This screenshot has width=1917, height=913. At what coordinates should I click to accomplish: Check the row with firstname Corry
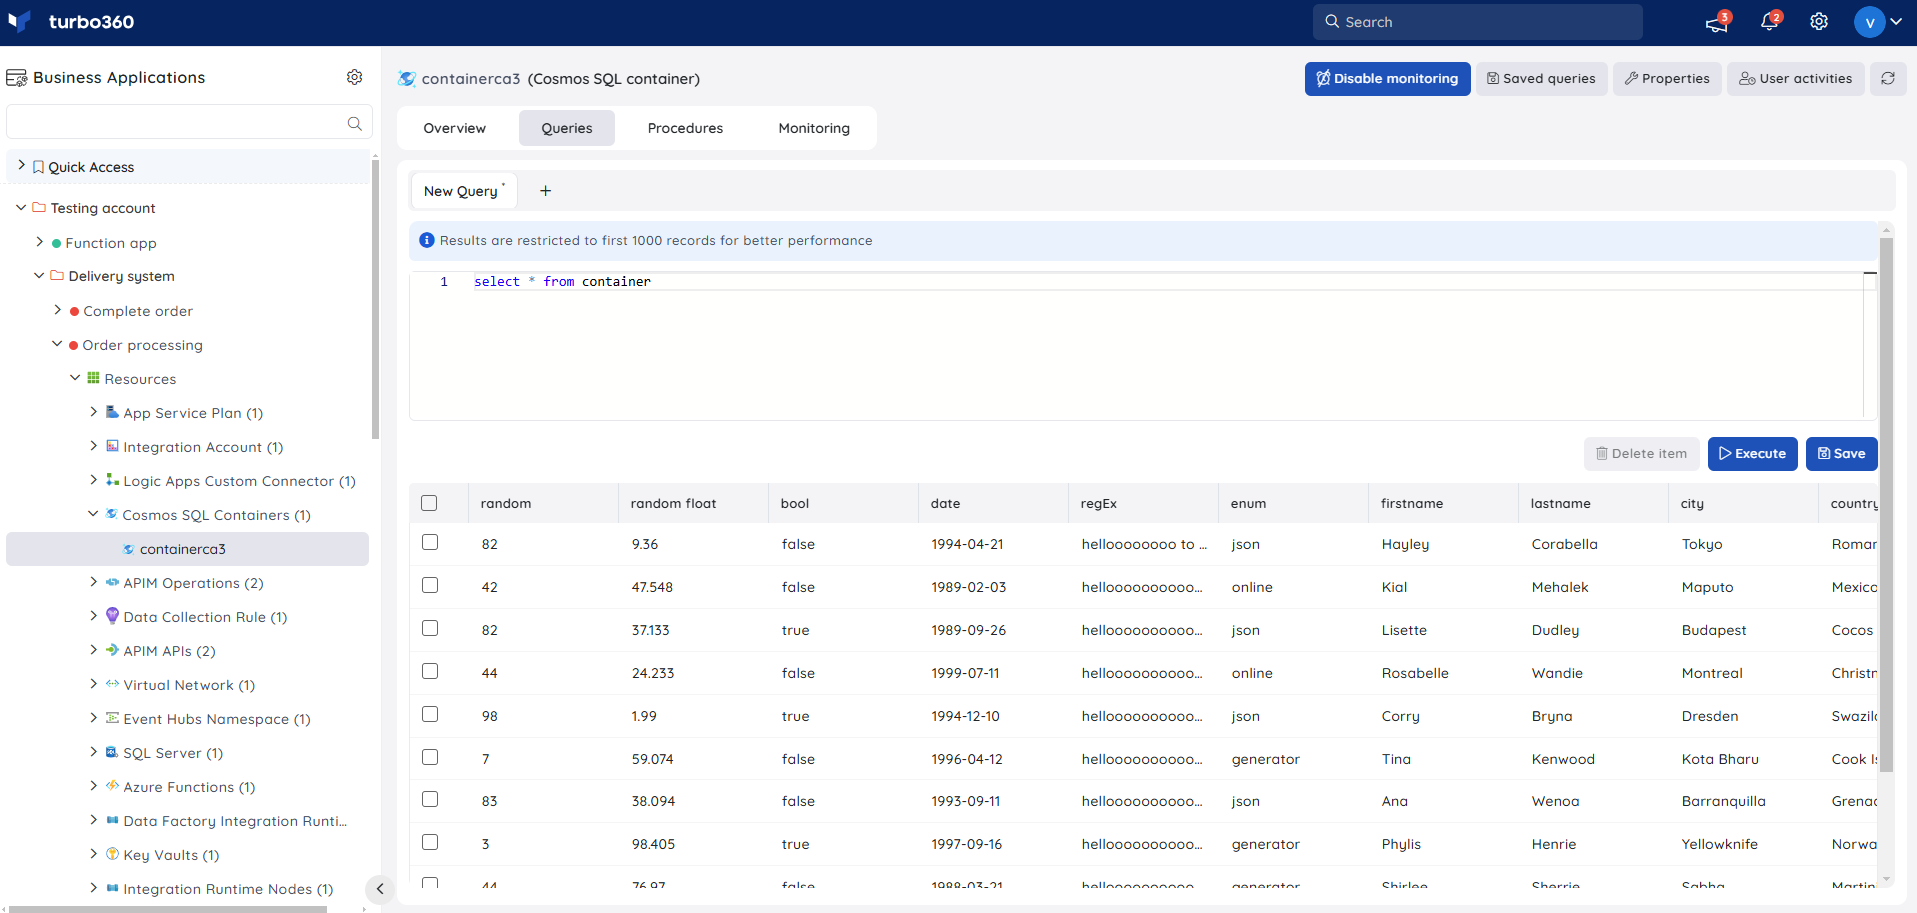[x=430, y=714]
